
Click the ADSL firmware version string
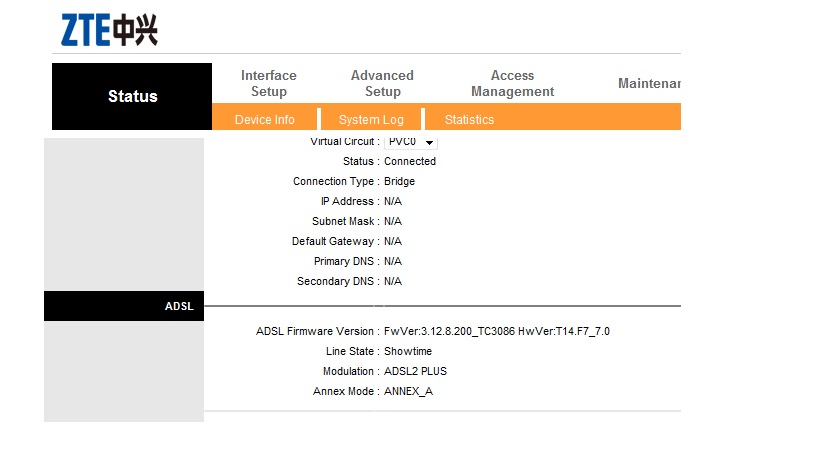click(497, 331)
